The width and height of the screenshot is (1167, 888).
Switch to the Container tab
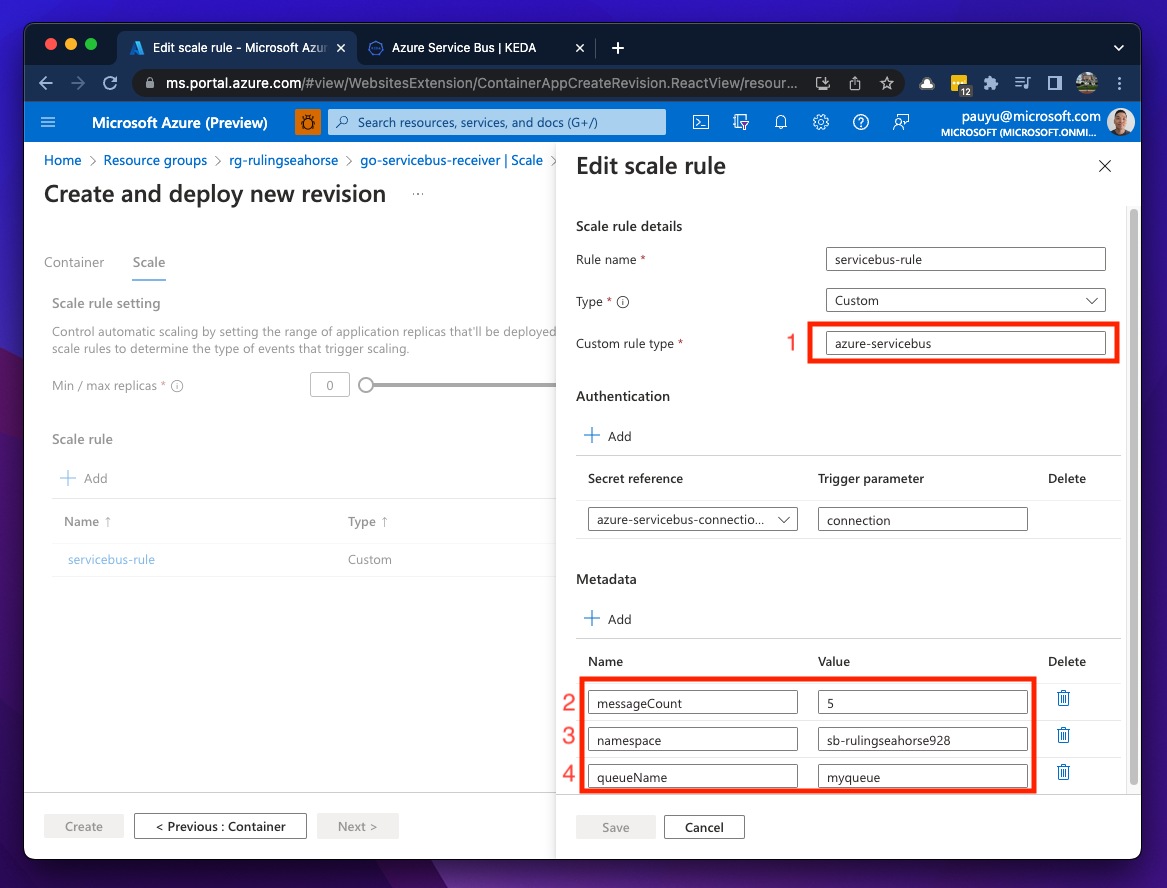74,262
